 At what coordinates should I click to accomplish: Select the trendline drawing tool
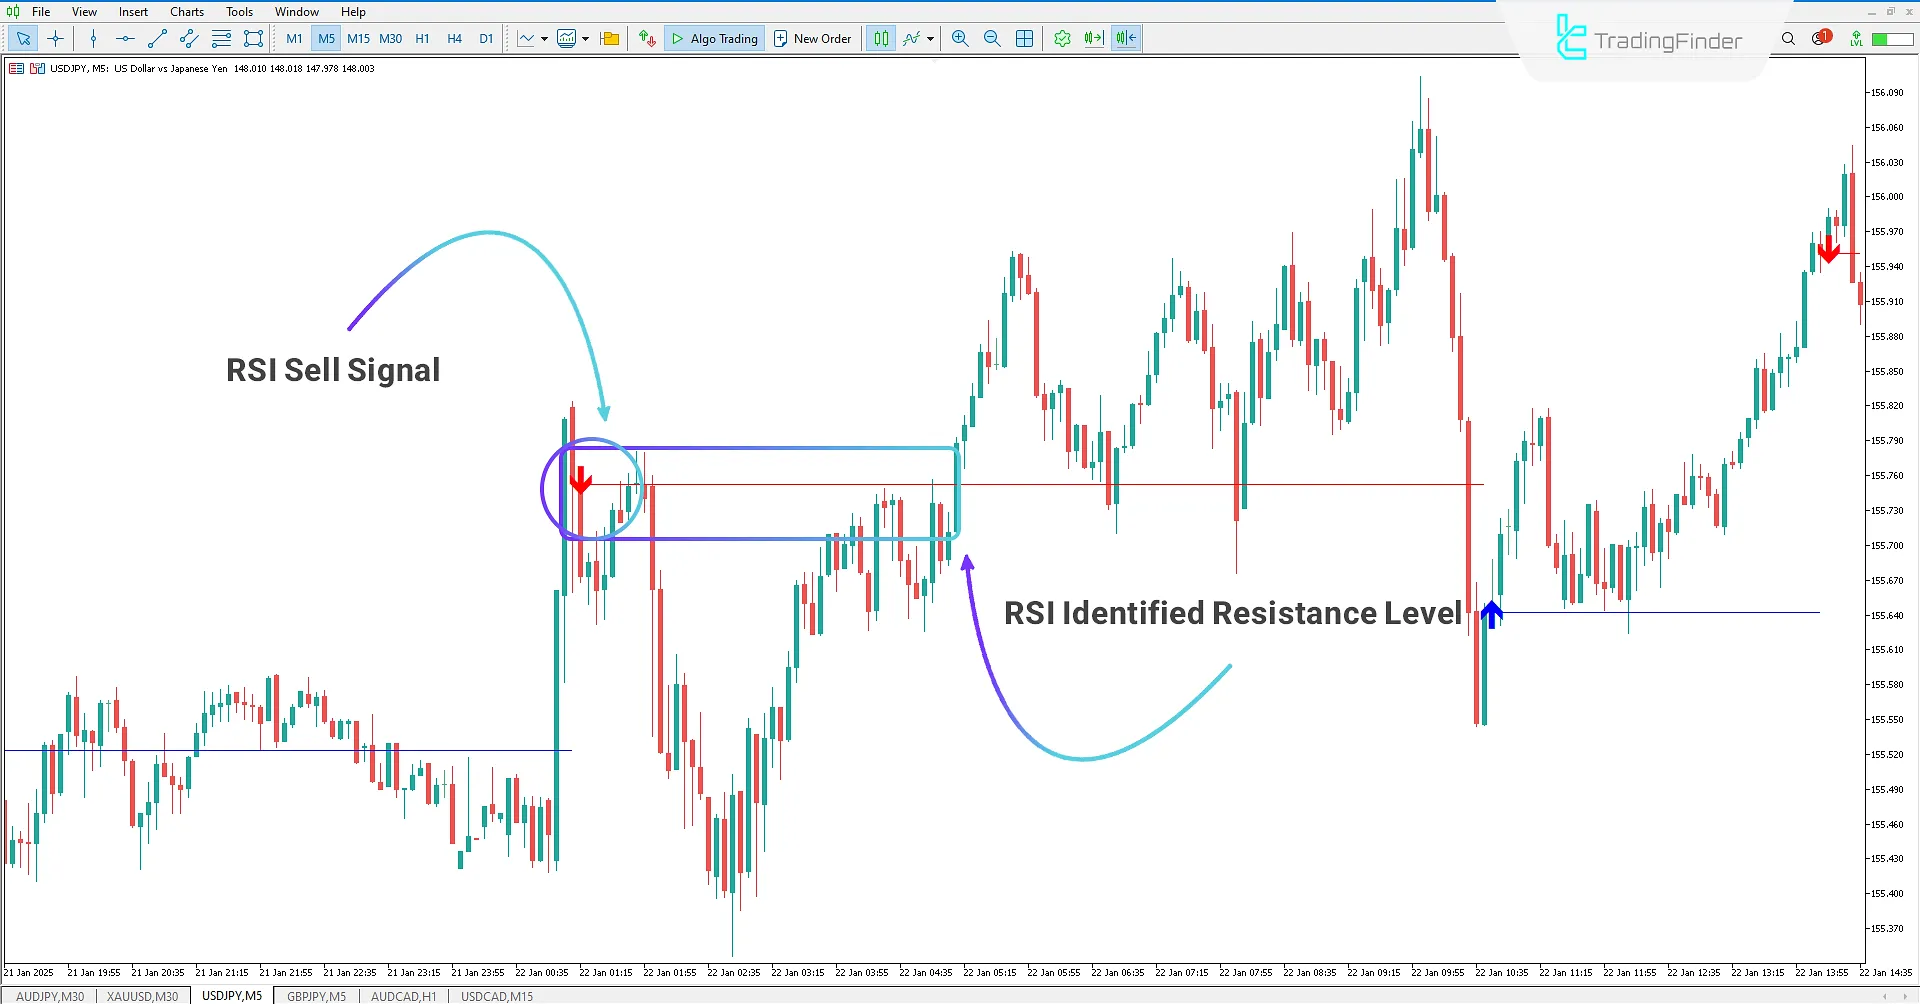coord(156,38)
